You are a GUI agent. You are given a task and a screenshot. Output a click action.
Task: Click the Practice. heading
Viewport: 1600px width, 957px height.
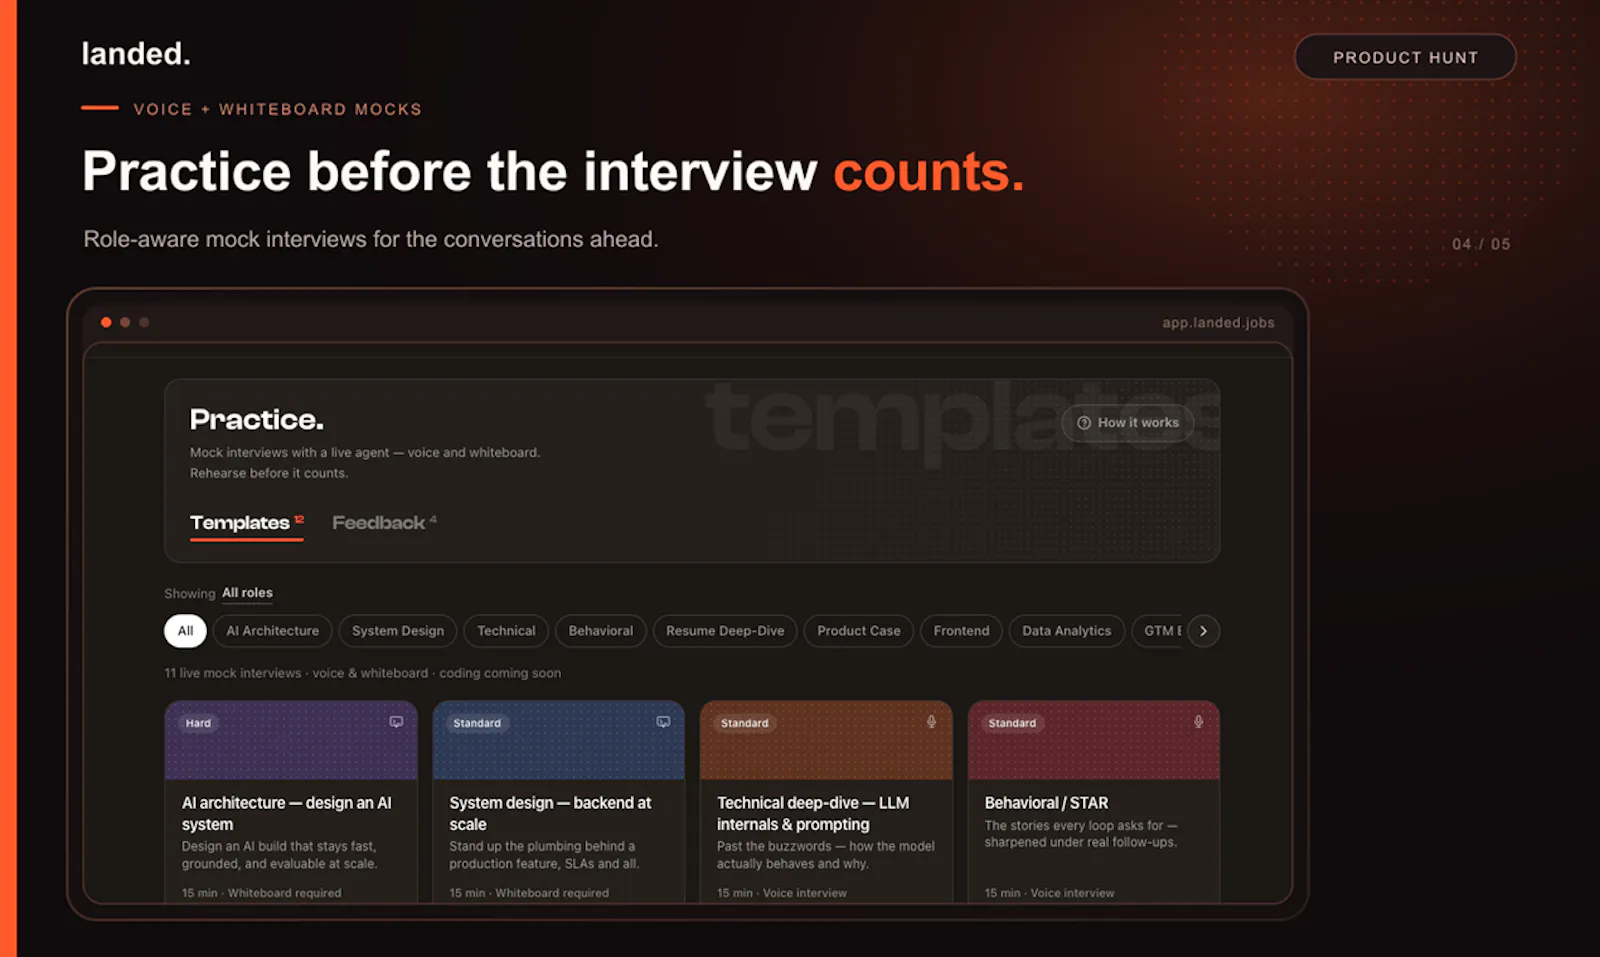257,419
